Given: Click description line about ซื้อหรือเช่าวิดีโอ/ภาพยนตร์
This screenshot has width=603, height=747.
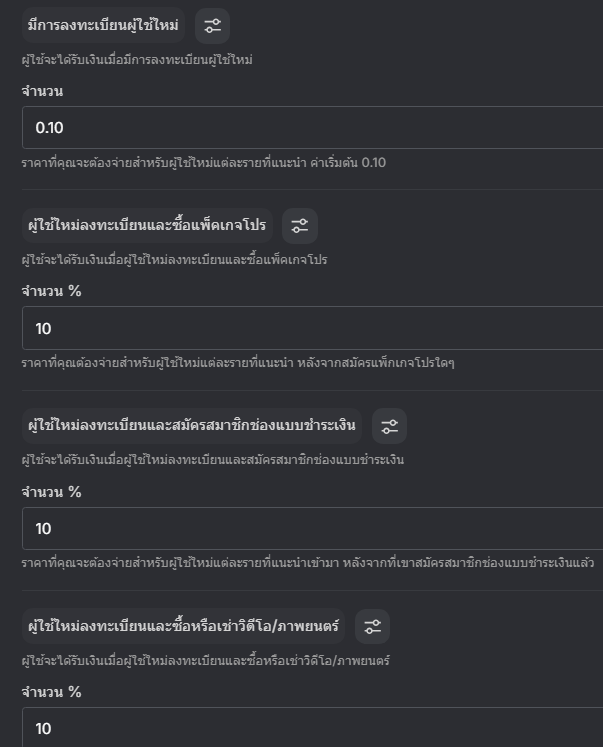Looking at the screenshot, I should point(206,661).
